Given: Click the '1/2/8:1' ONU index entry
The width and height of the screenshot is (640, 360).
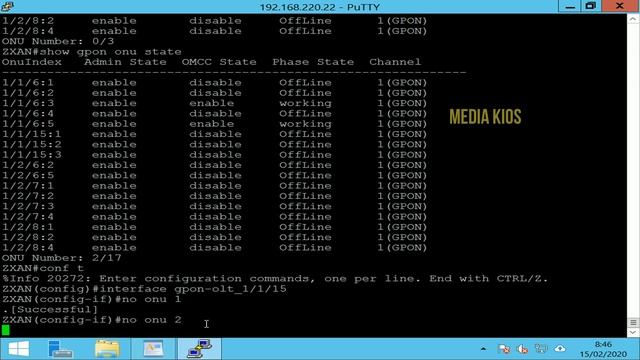Looking at the screenshot, I should tap(28, 227).
